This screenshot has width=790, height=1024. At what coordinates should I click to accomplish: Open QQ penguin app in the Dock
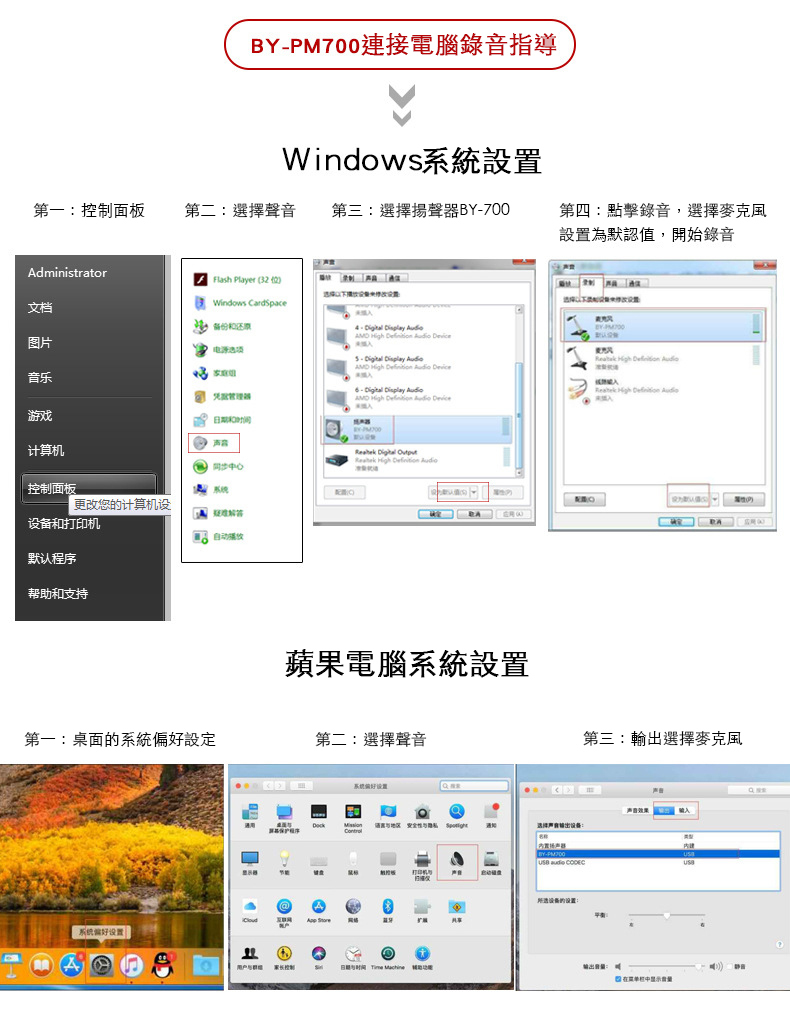pyautogui.click(x=162, y=965)
